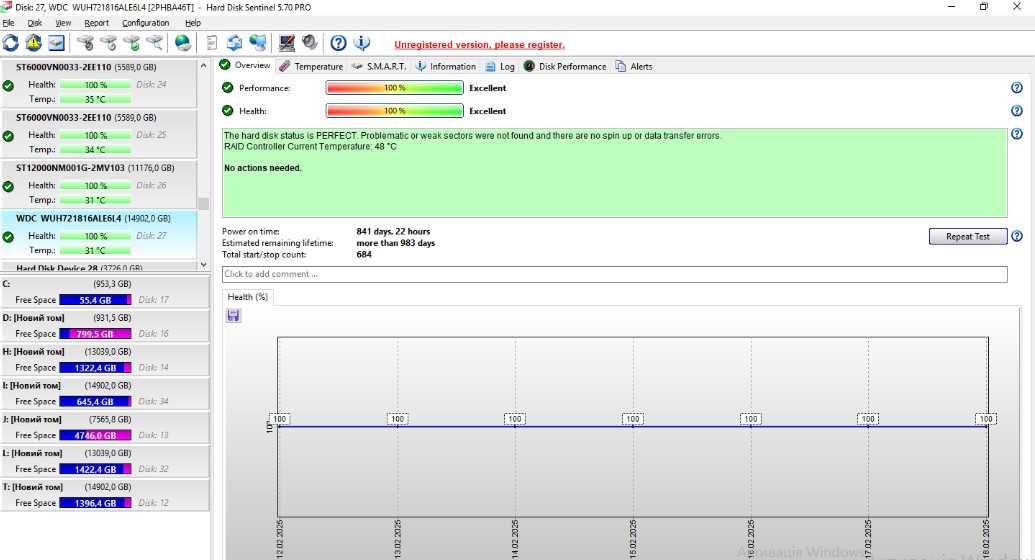This screenshot has width=1035, height=560.
Task: Open the View menu
Action: [63, 23]
